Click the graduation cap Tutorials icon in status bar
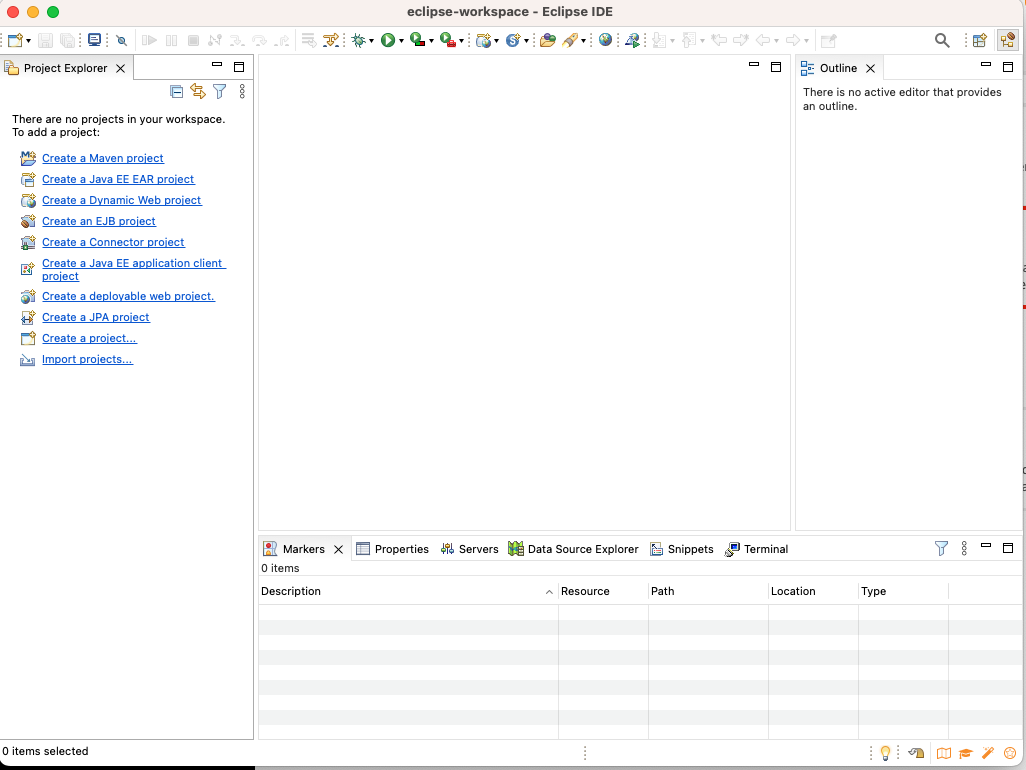 [965, 753]
